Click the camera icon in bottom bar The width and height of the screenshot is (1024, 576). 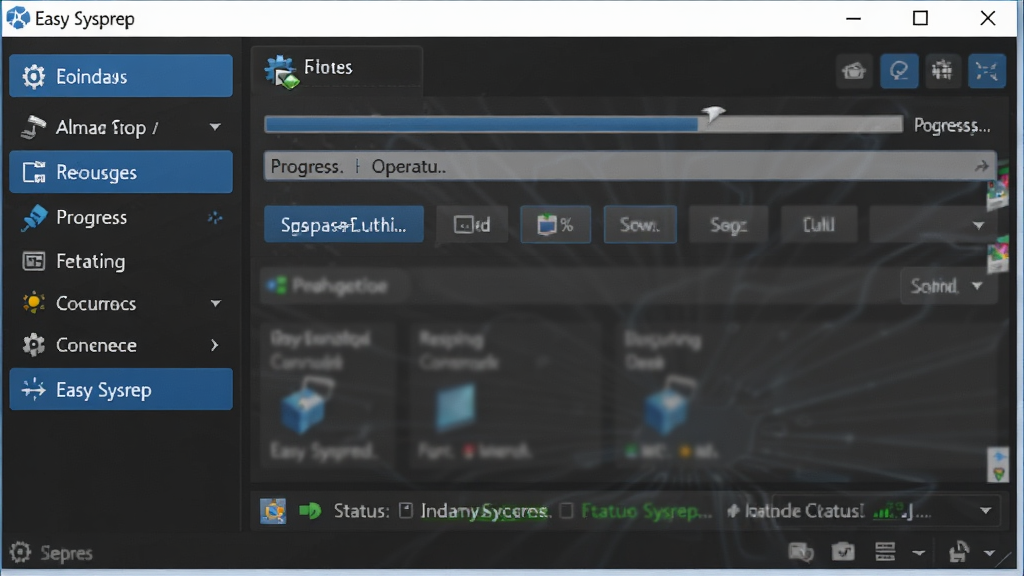point(843,552)
